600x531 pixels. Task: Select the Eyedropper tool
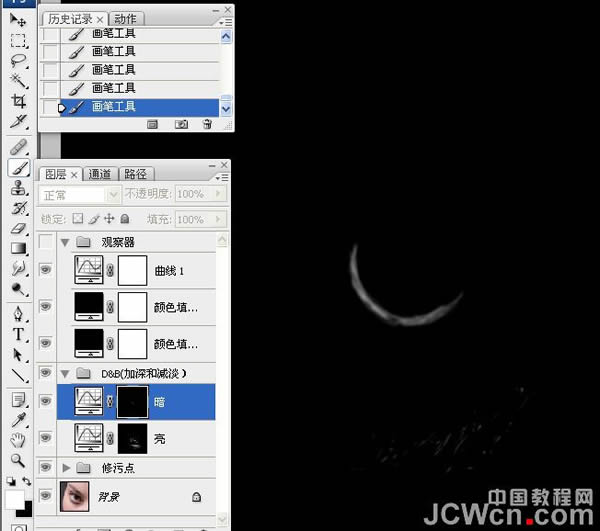(x=18, y=420)
